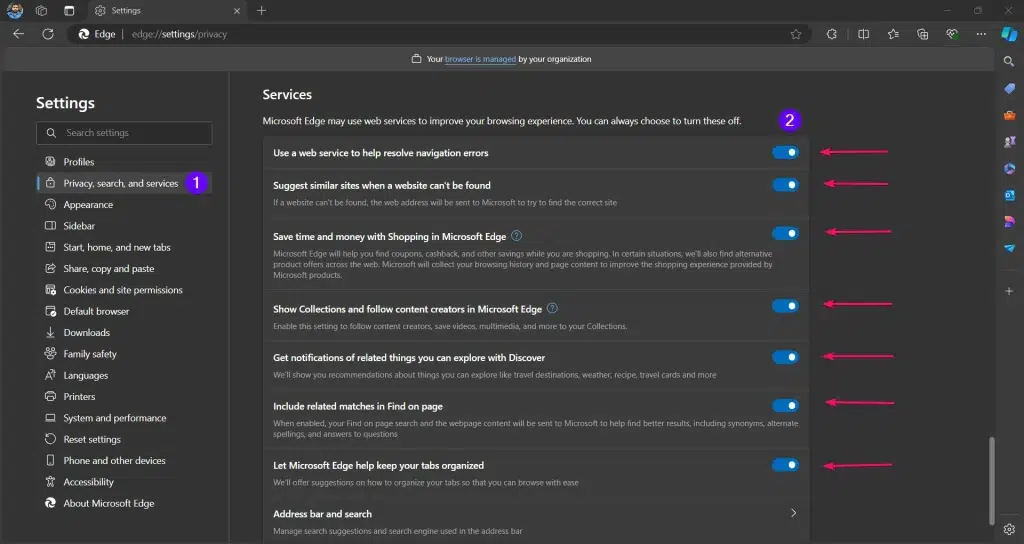Open the split screen icon
Screen dimensions: 1024x544
tap(863, 34)
